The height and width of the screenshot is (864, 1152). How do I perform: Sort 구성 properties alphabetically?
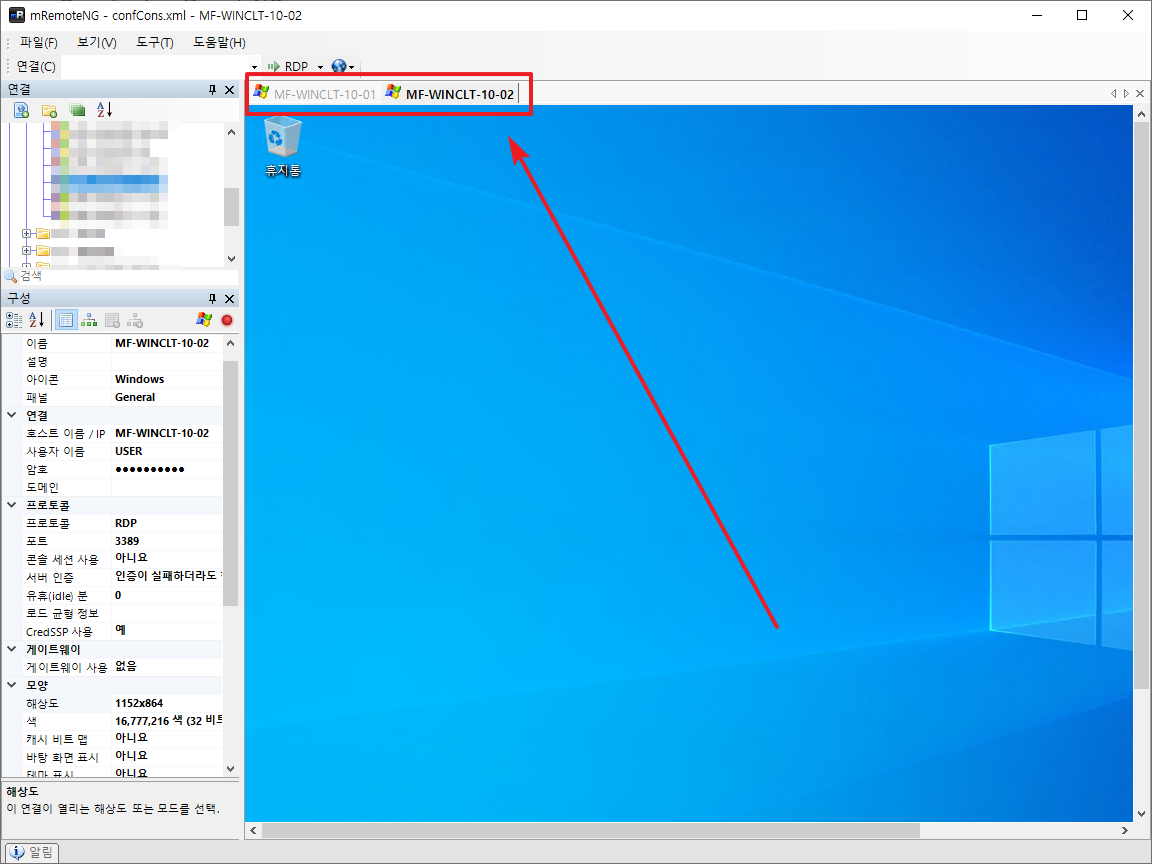click(36, 320)
